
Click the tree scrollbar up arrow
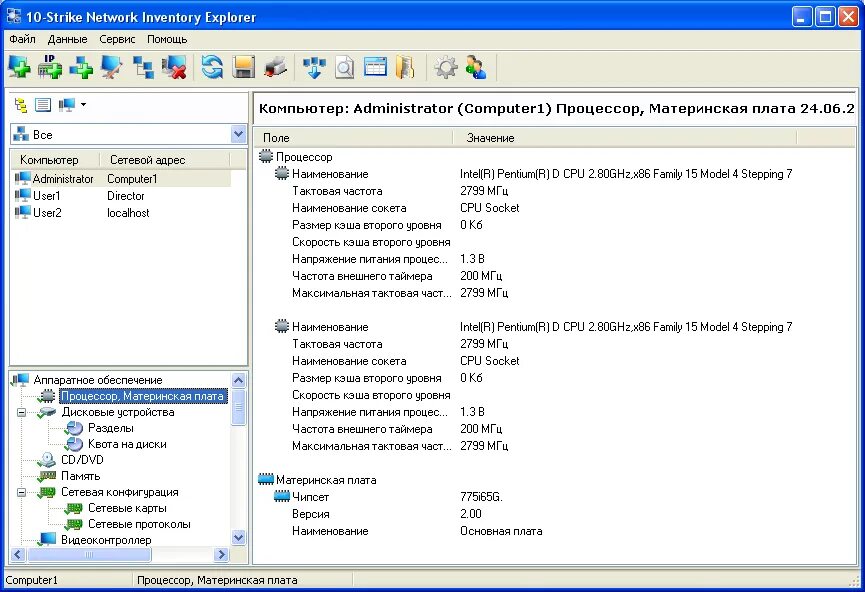pyautogui.click(x=238, y=380)
